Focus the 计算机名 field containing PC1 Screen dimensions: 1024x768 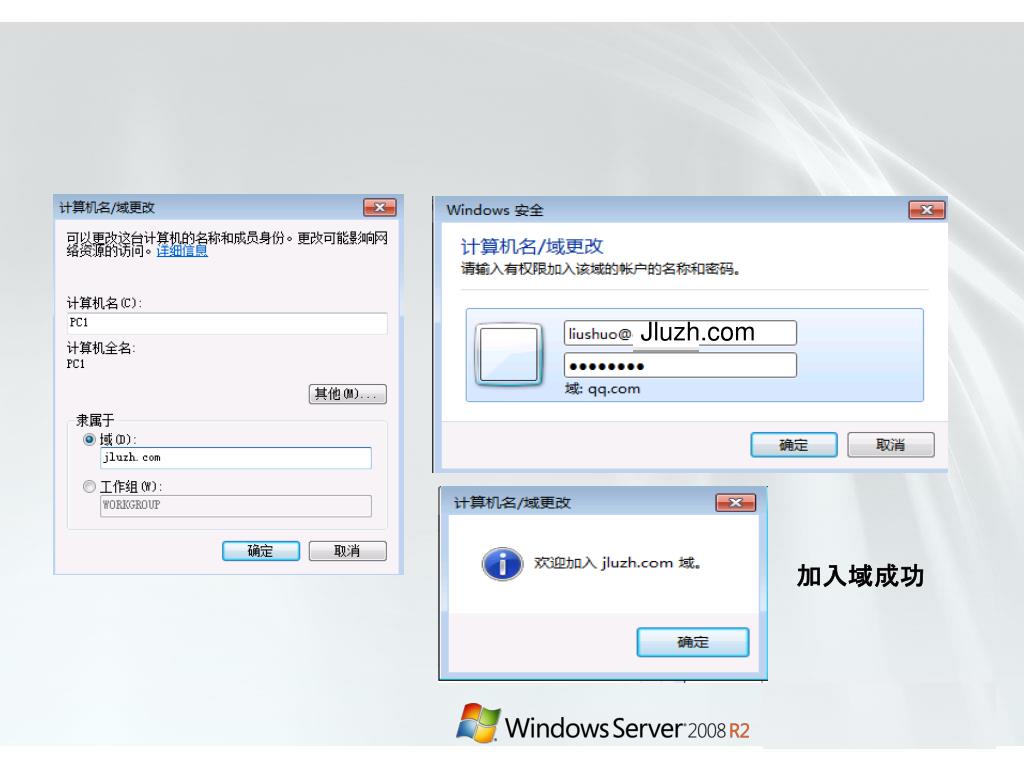click(x=227, y=323)
